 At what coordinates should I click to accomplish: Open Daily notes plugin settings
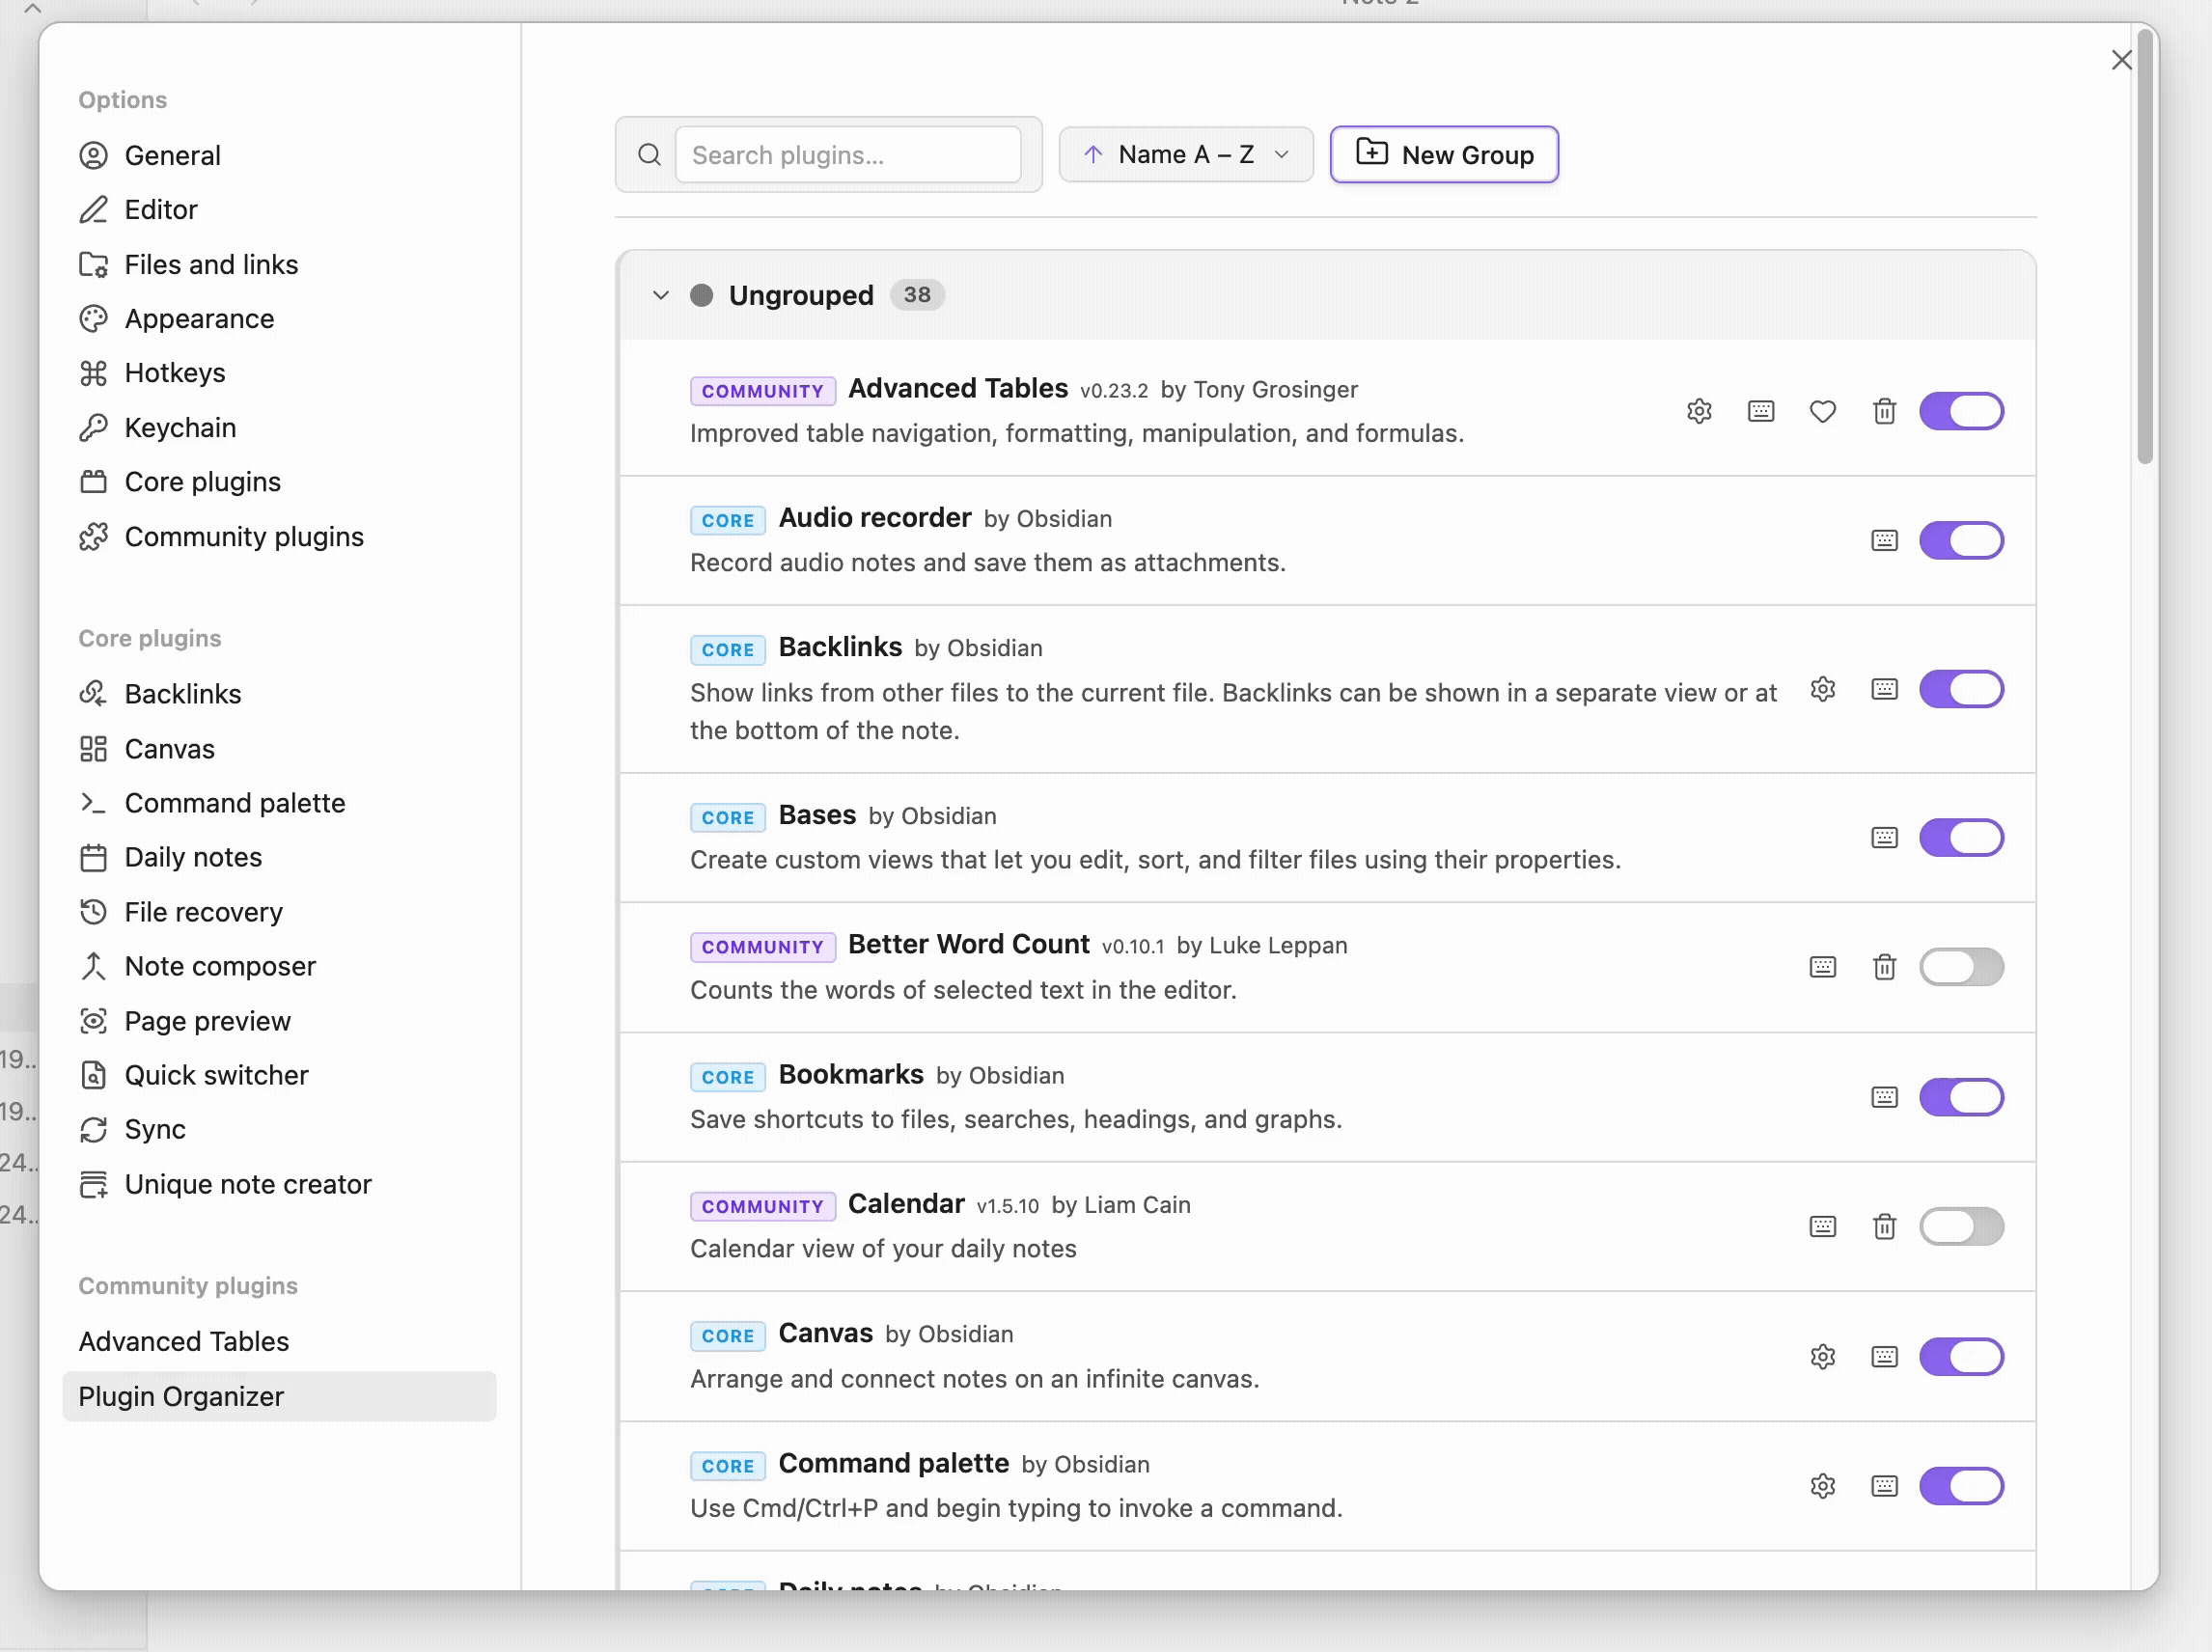coord(279,857)
